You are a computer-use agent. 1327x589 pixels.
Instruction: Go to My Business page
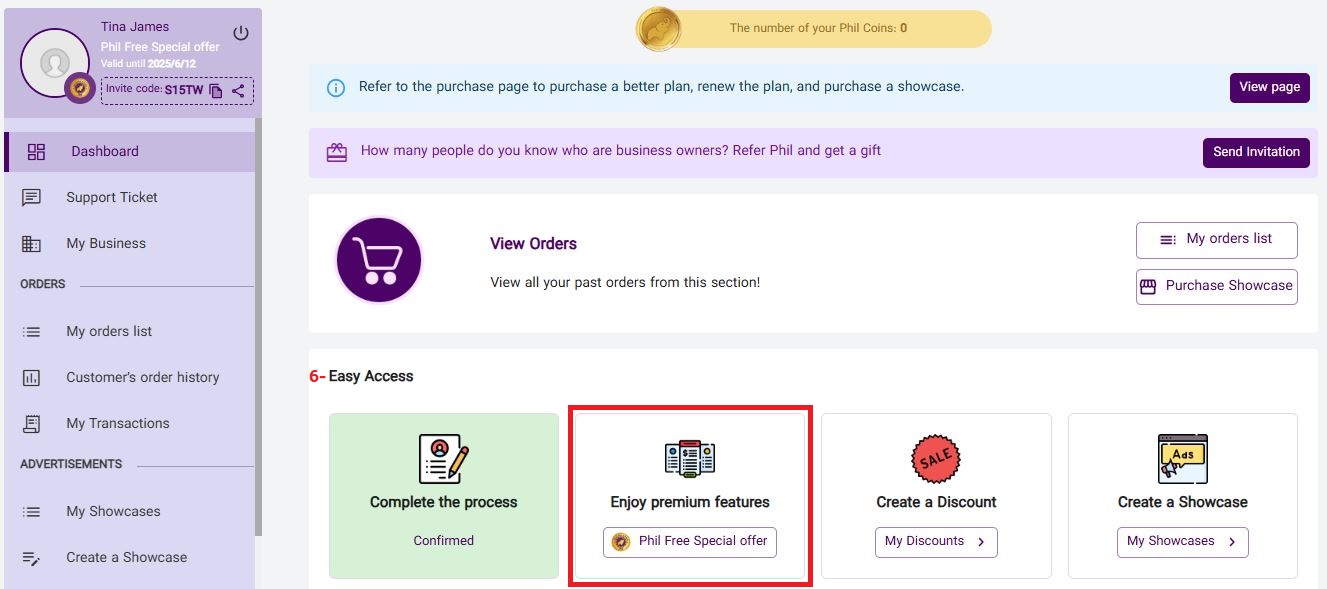[x=106, y=244]
